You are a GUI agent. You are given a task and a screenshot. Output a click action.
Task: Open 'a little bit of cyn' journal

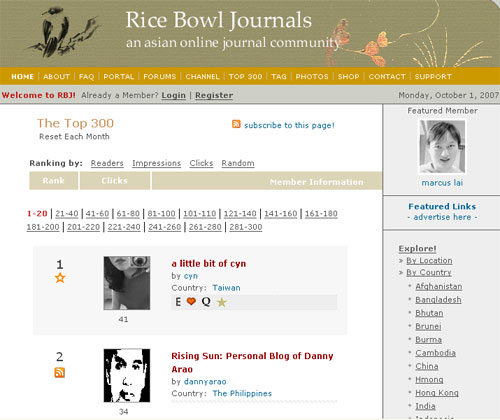[x=209, y=264]
